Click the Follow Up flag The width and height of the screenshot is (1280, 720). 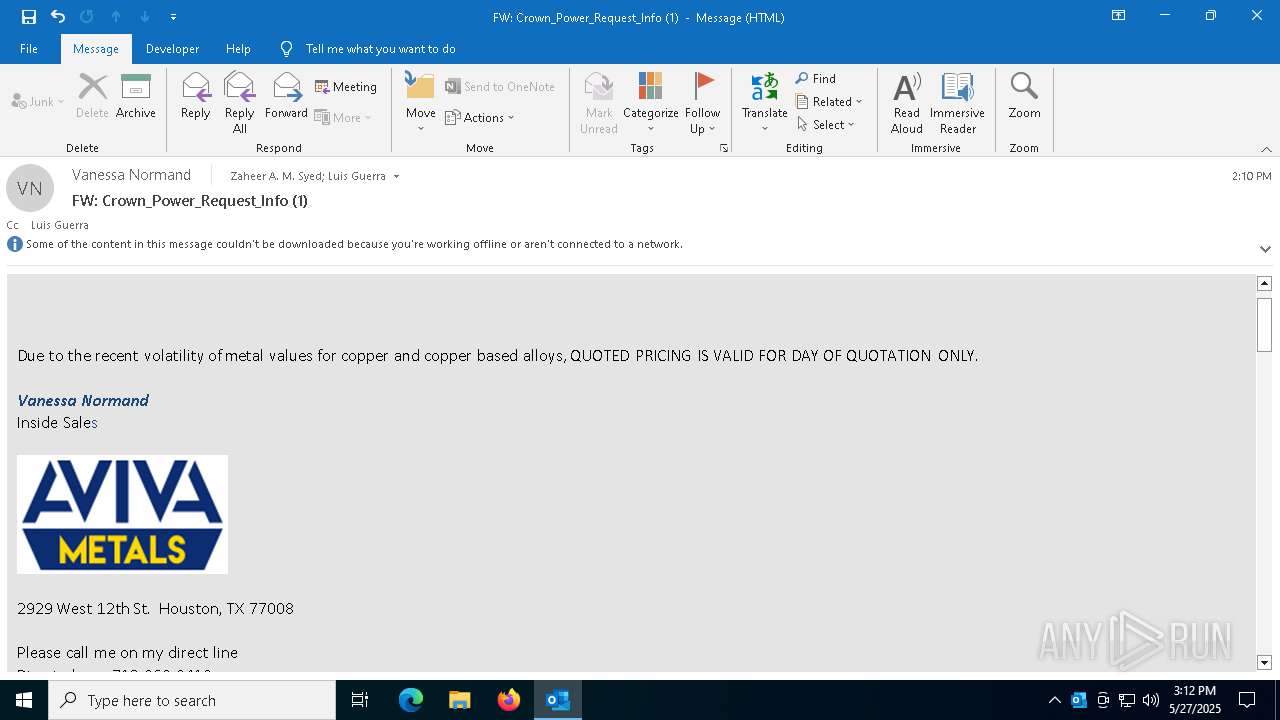tap(703, 103)
